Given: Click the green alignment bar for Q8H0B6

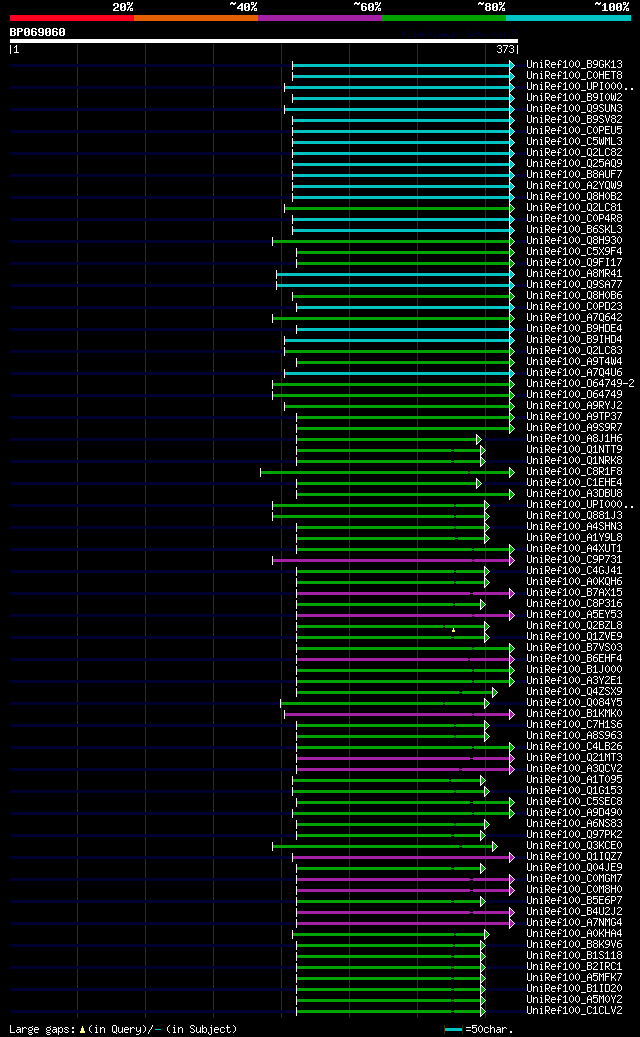Looking at the screenshot, I should [403, 296].
